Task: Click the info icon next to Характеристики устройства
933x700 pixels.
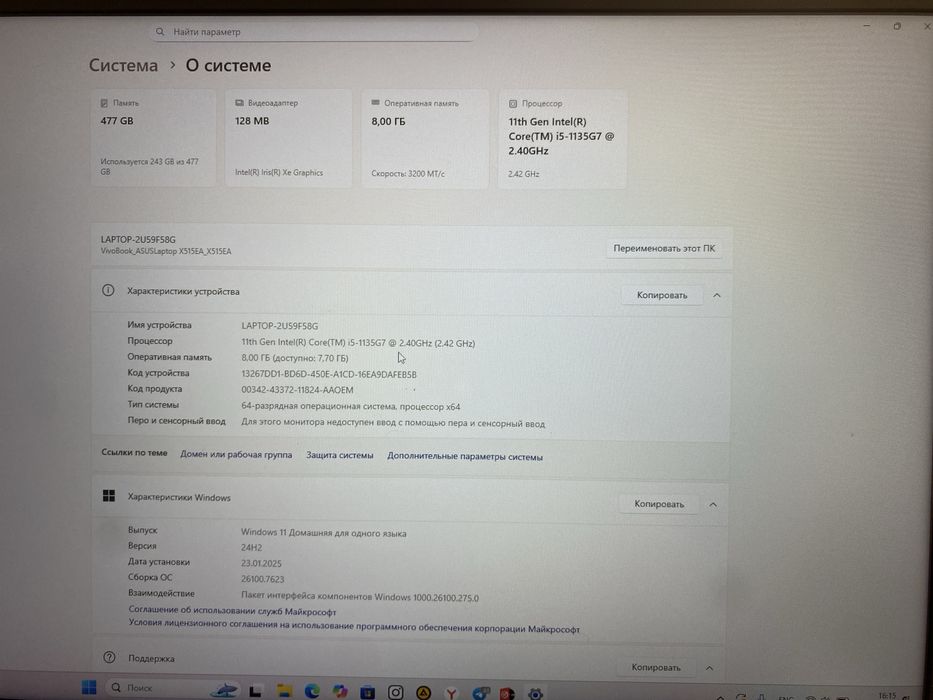Action: (x=108, y=290)
